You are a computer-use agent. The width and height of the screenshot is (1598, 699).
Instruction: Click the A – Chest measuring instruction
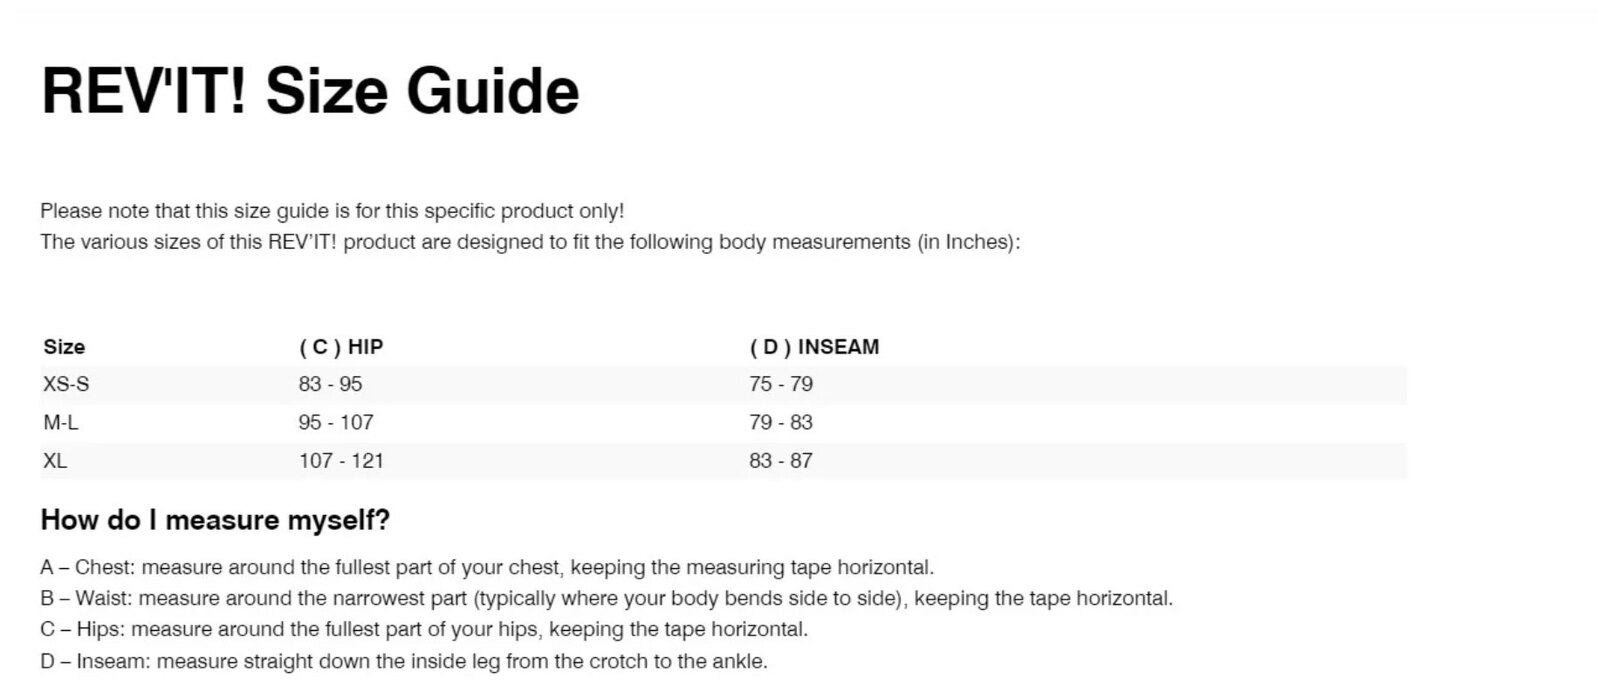tap(487, 567)
